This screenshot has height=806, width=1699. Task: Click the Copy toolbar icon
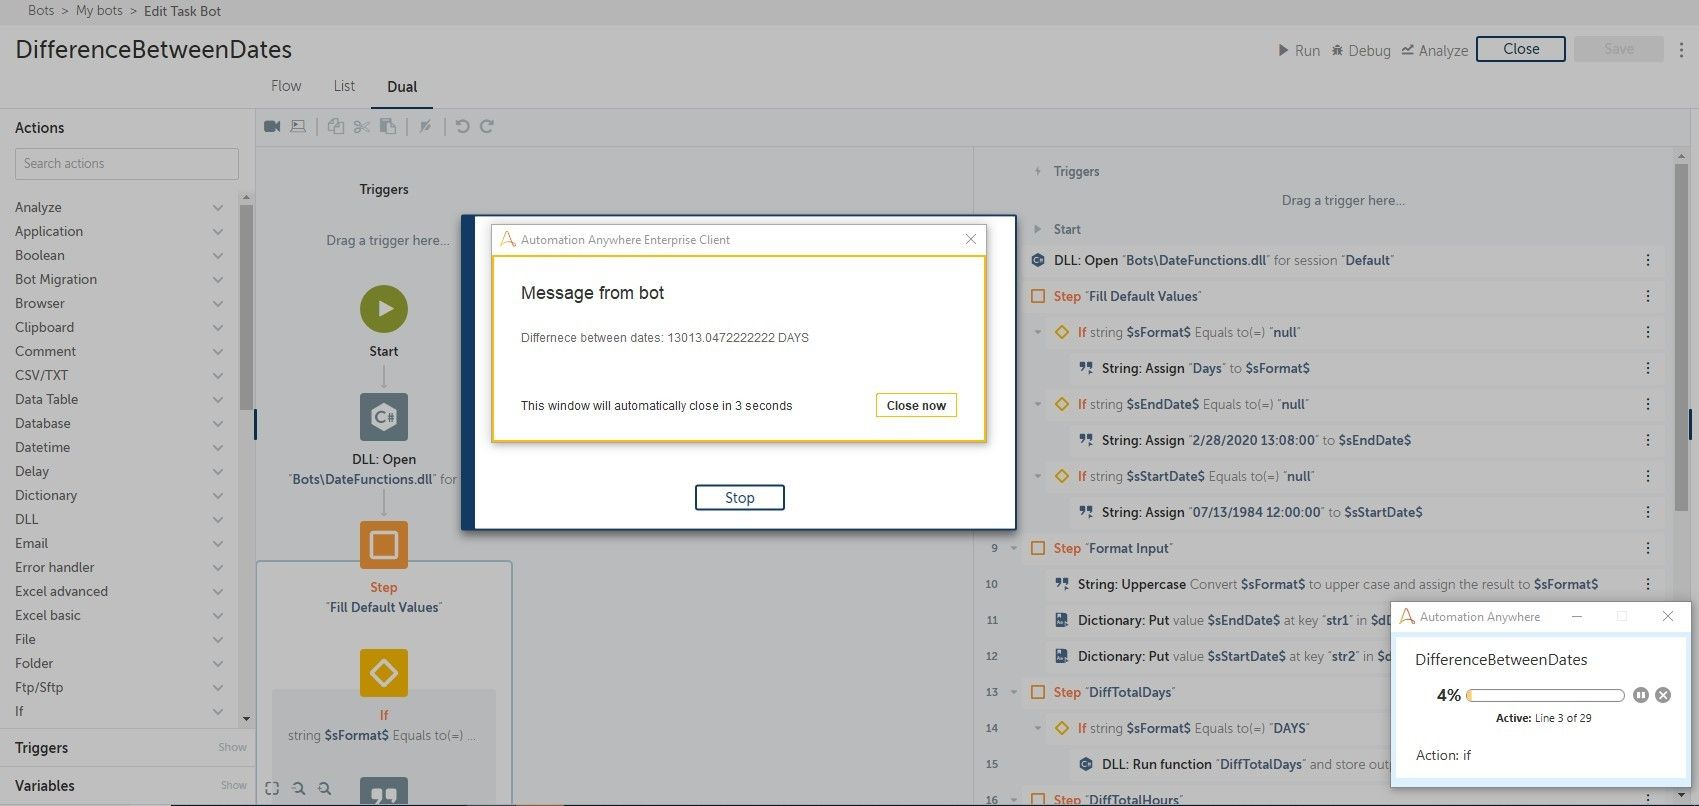pyautogui.click(x=336, y=126)
